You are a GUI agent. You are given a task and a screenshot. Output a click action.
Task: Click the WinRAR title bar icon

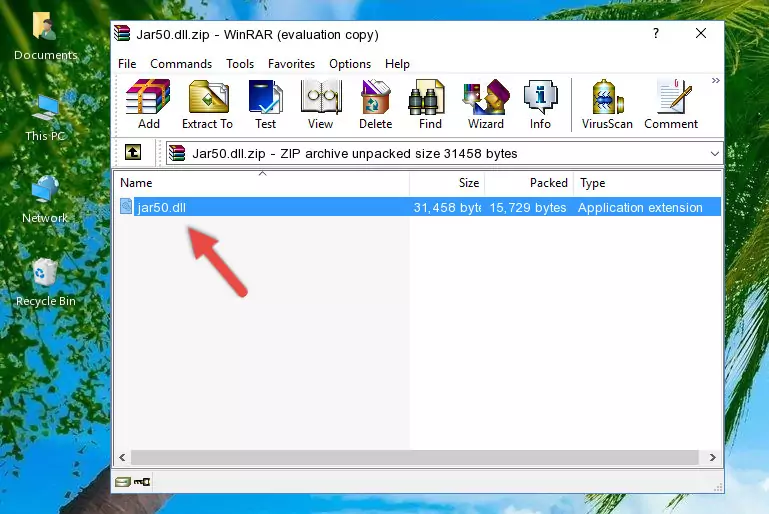click(122, 34)
